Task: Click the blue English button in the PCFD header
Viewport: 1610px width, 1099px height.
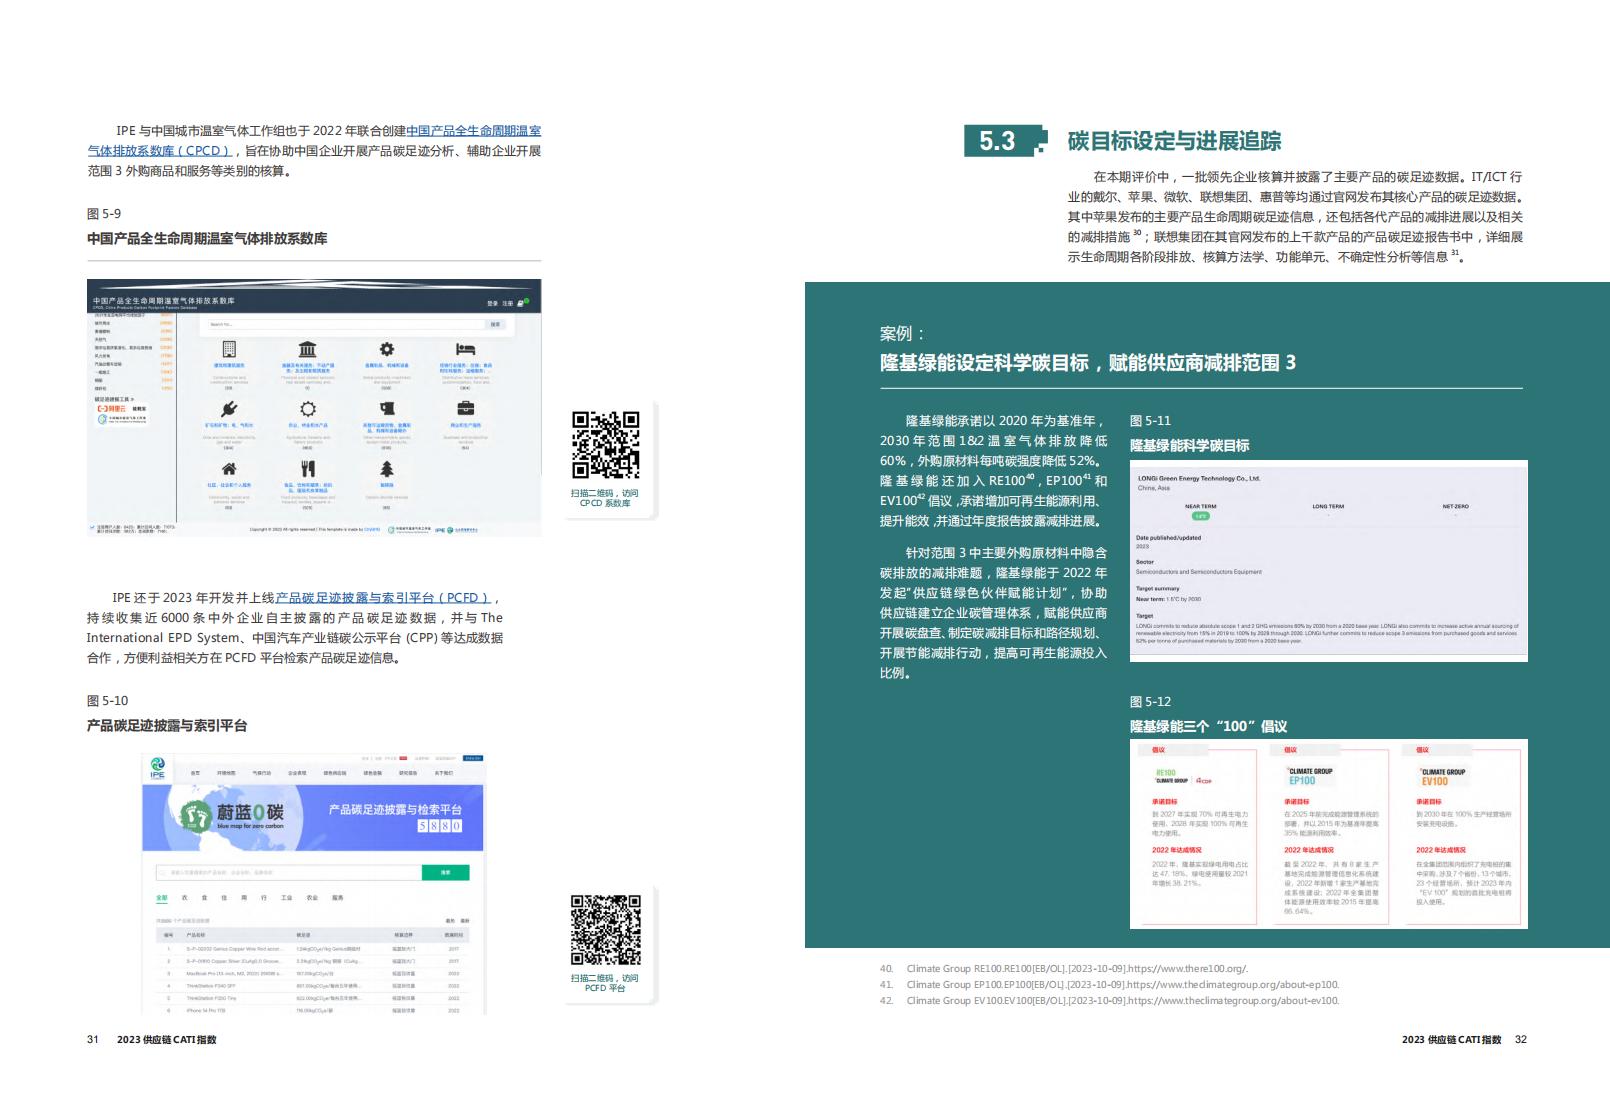Action: coord(472,758)
